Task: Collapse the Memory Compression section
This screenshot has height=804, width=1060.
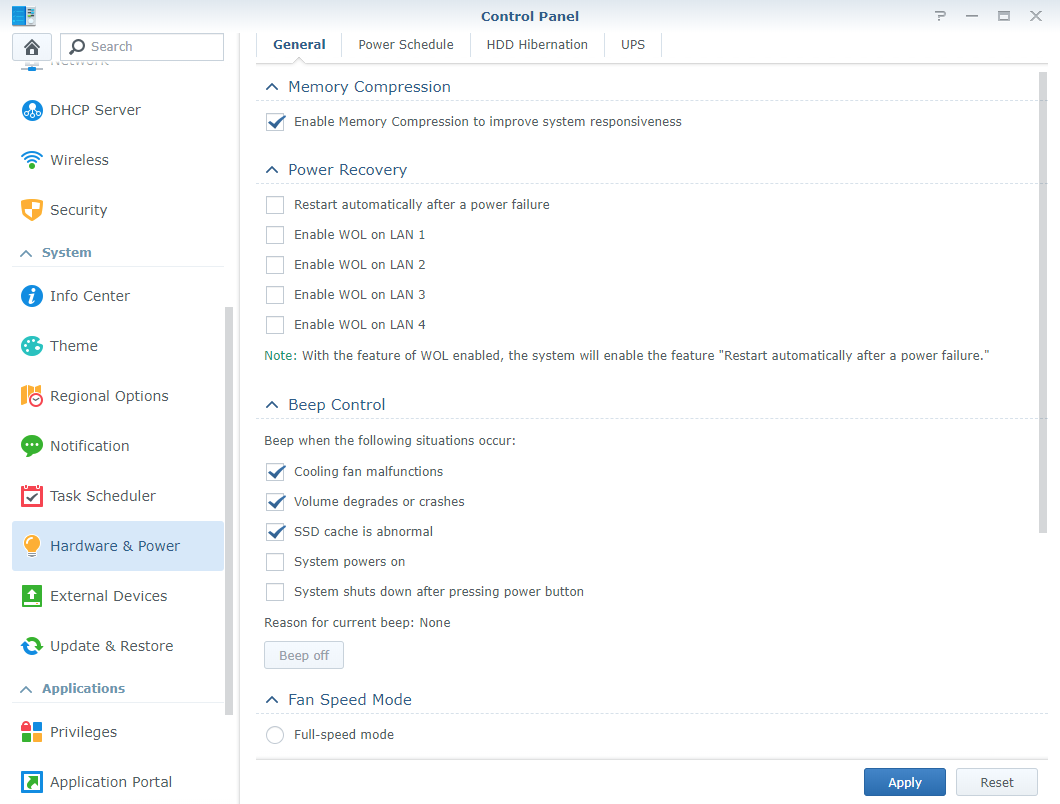Action: 272,87
